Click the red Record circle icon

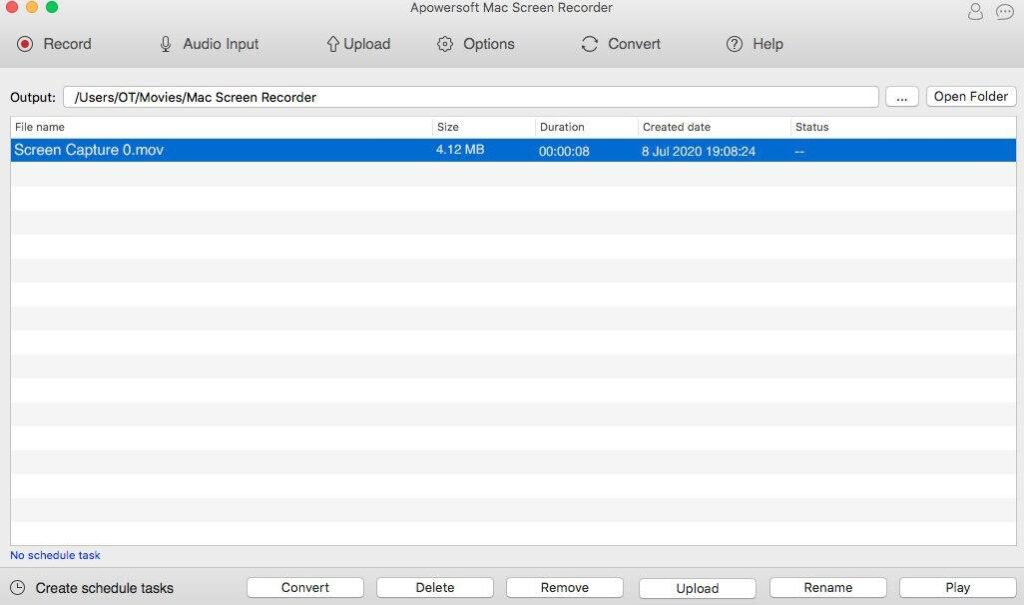(x=25, y=44)
